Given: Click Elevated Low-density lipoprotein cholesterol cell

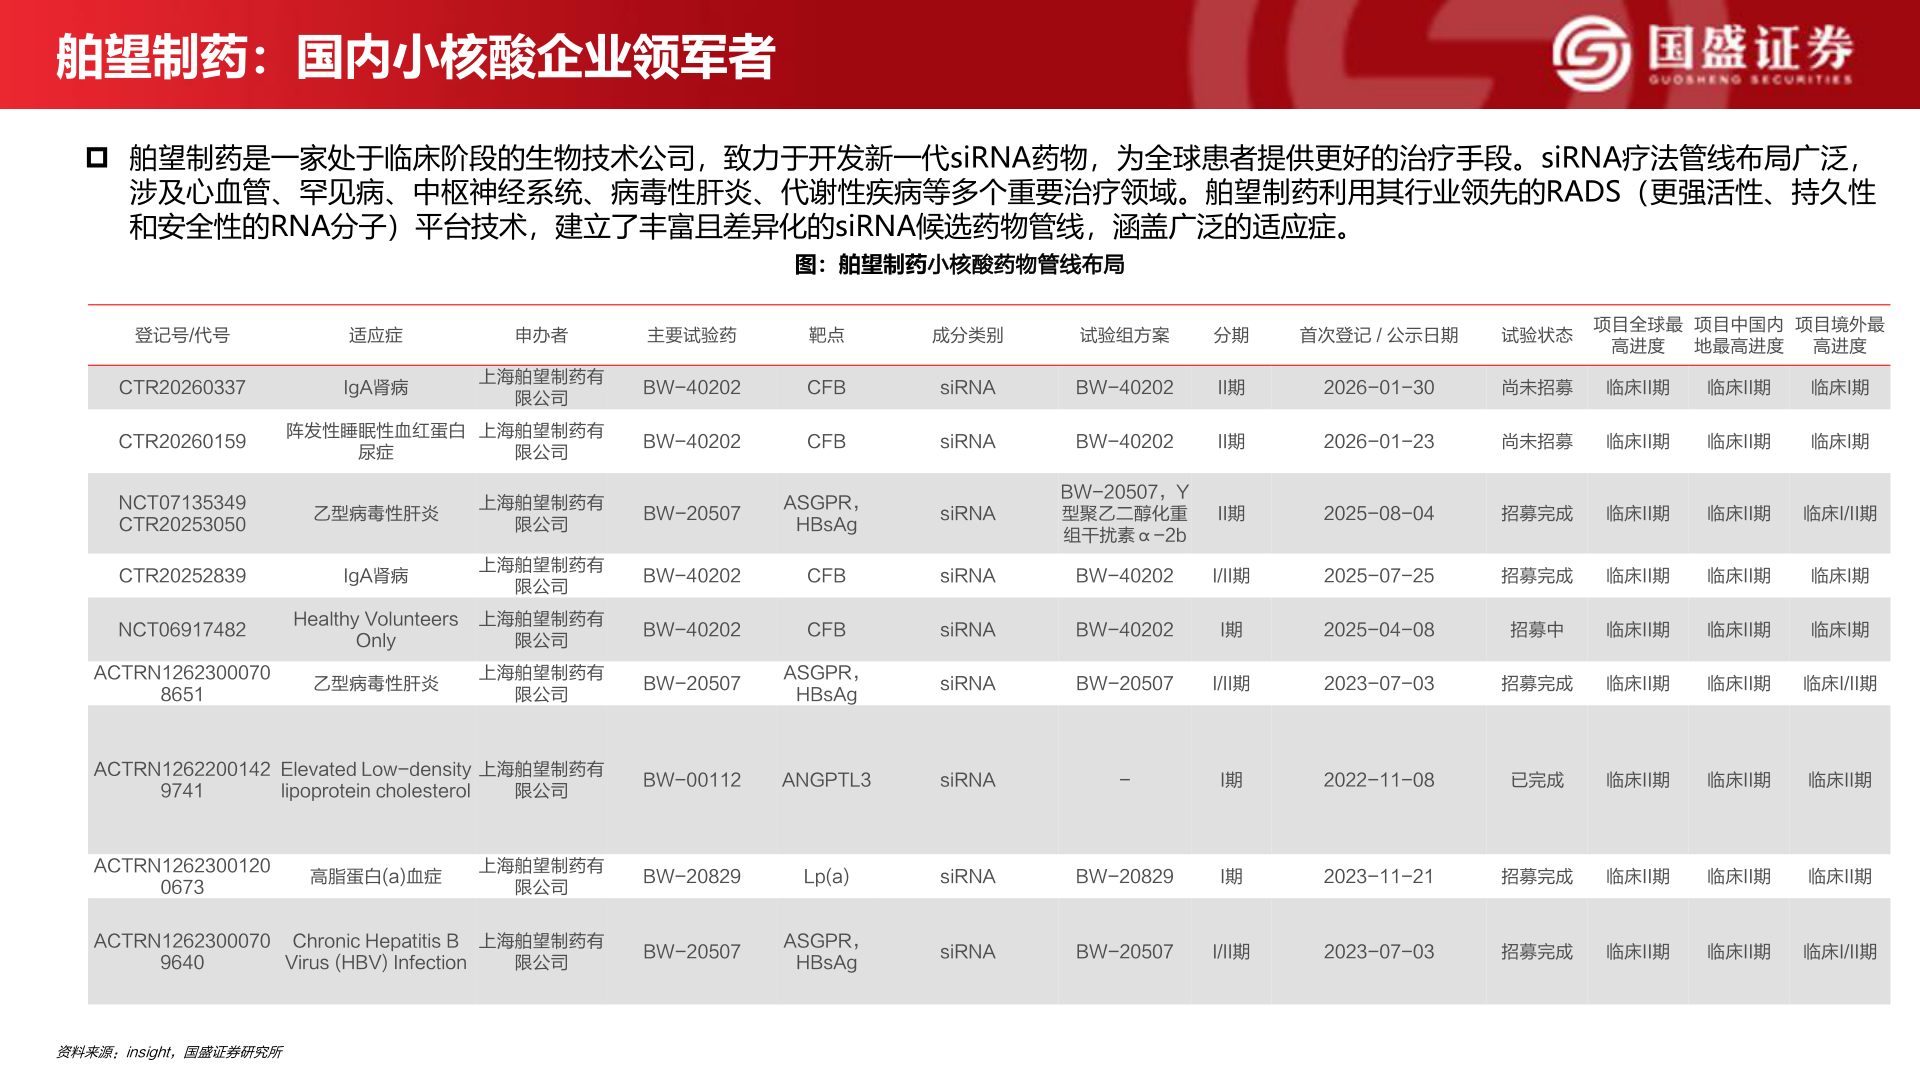Looking at the screenshot, I should (x=376, y=779).
